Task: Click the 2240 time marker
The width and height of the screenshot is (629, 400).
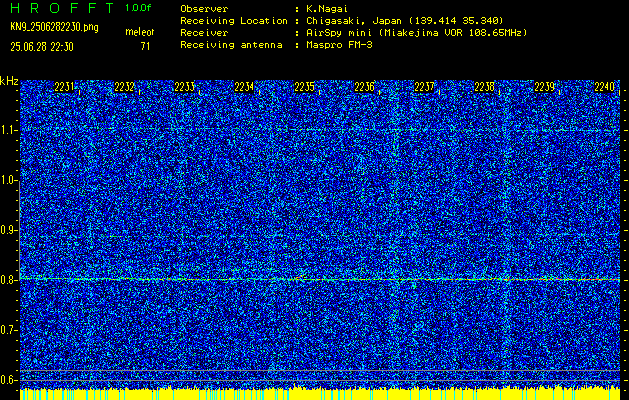Action: [605, 87]
